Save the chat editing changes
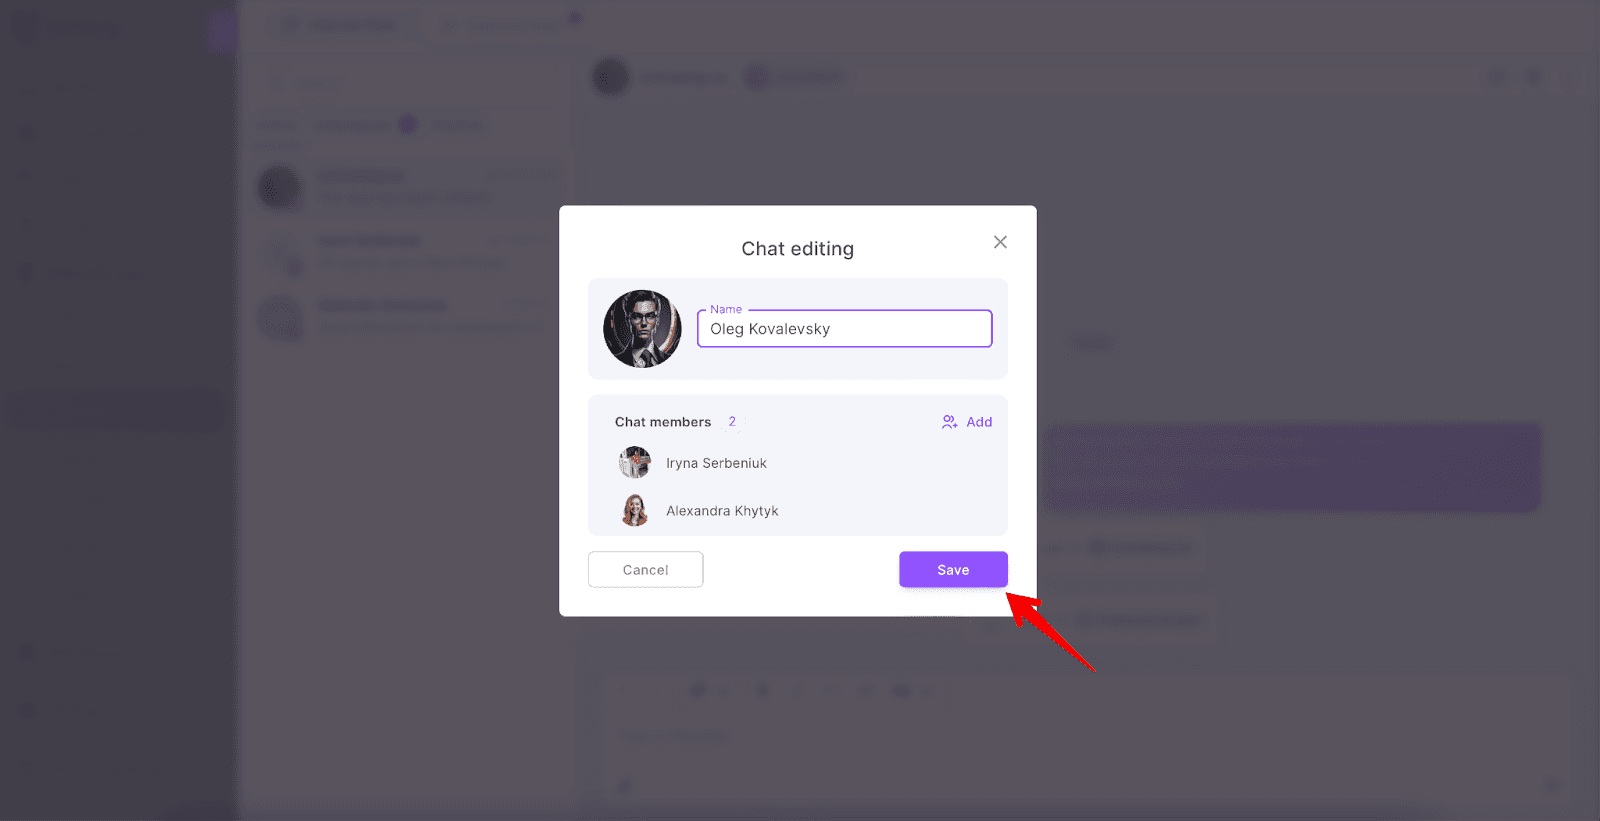This screenshot has width=1600, height=821. pos(953,570)
